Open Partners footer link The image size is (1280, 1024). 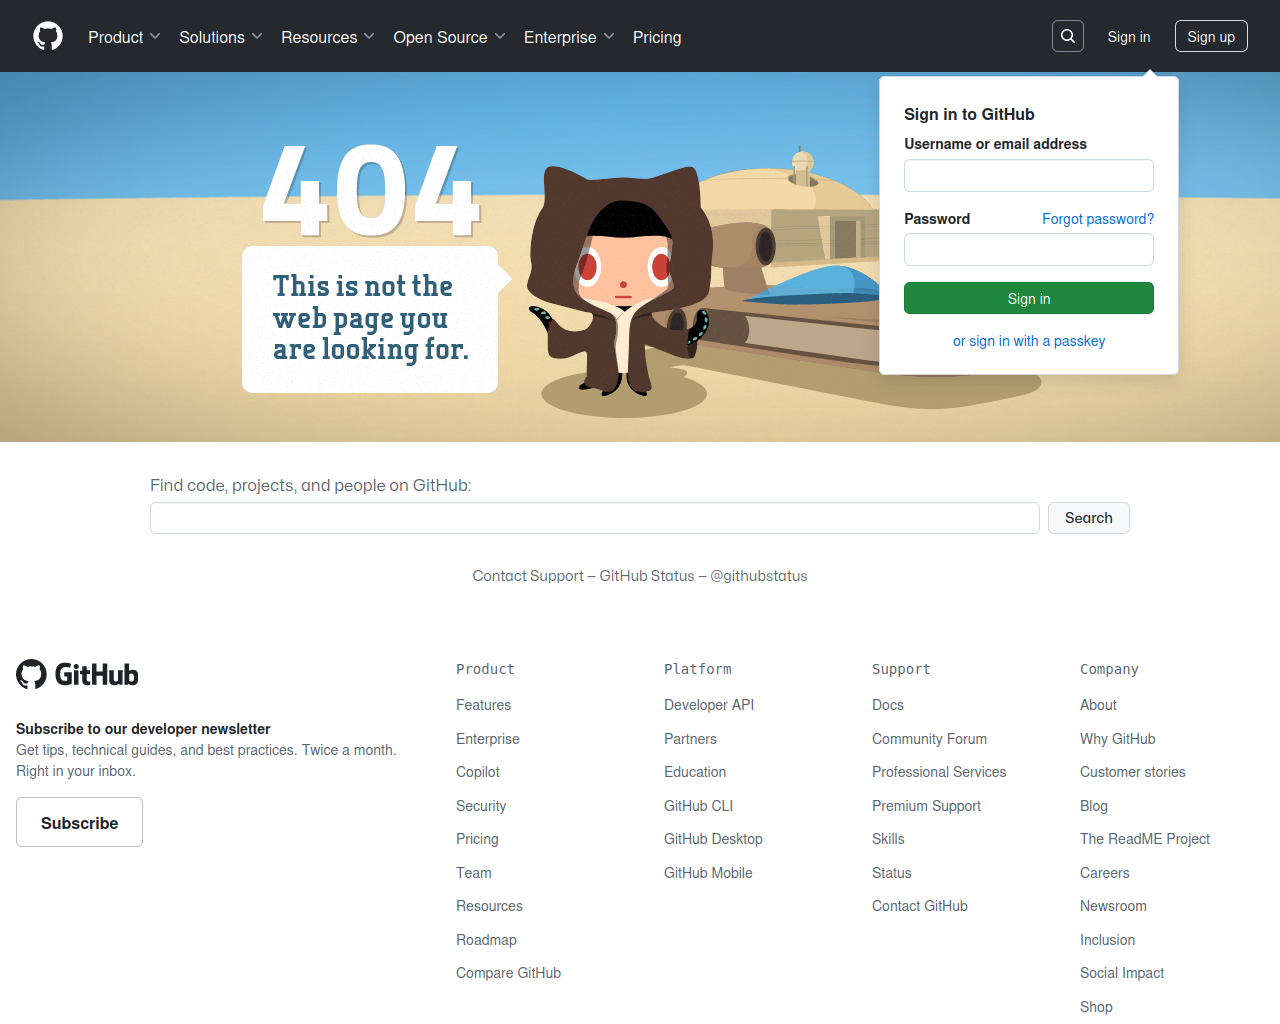click(x=690, y=739)
